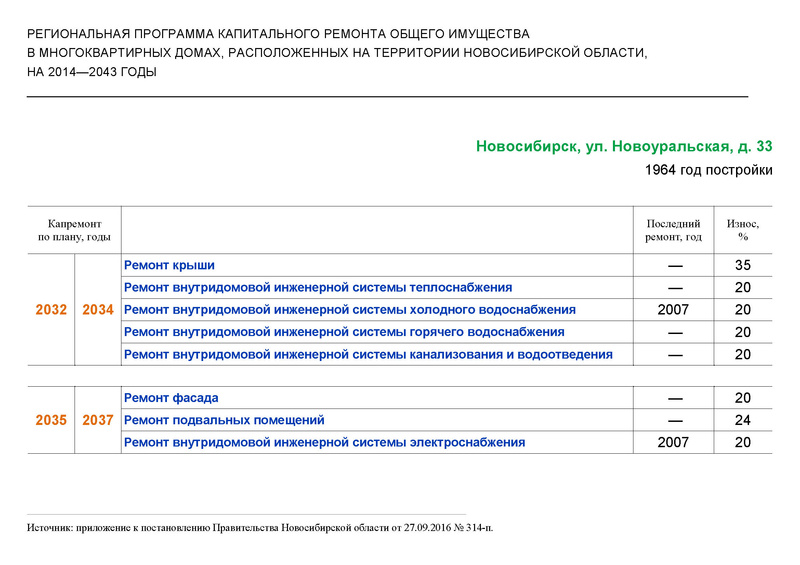This screenshot has height=565, width=800.
Task: Click the 'Капремонт по плану, годы' column header
Action: [x=74, y=230]
